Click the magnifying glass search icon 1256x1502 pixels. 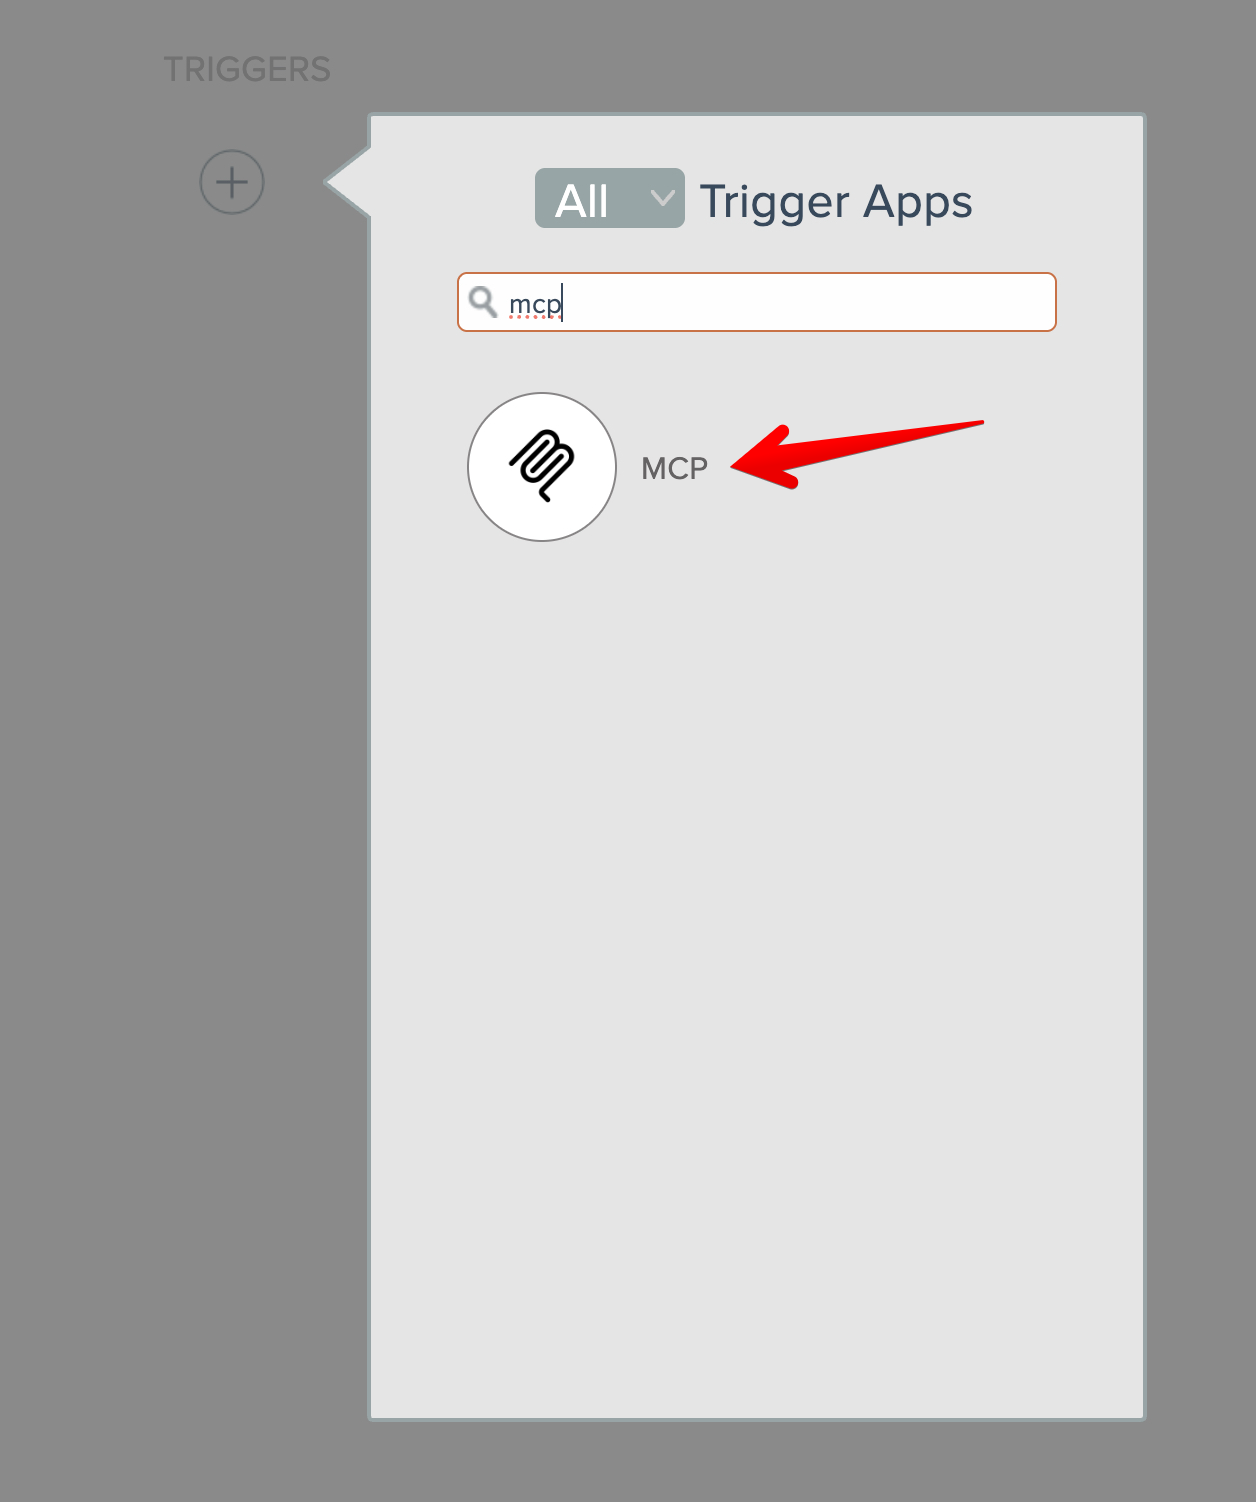coord(483,301)
